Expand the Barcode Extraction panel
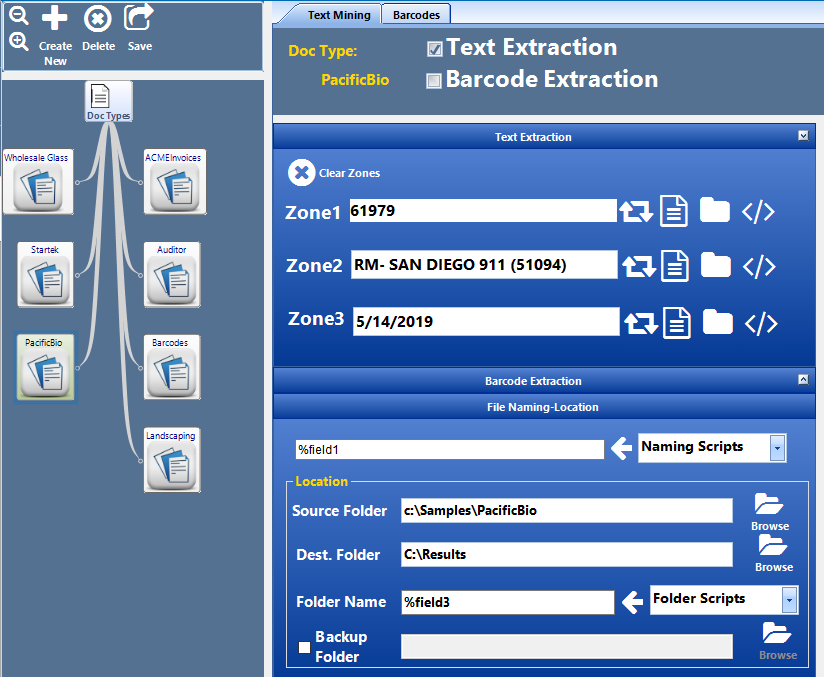824x677 pixels. click(803, 379)
